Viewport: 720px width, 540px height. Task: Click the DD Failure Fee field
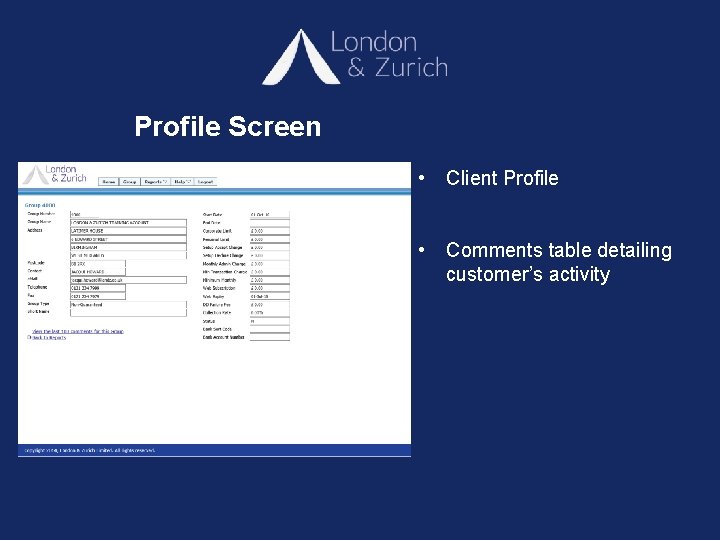tap(270, 304)
